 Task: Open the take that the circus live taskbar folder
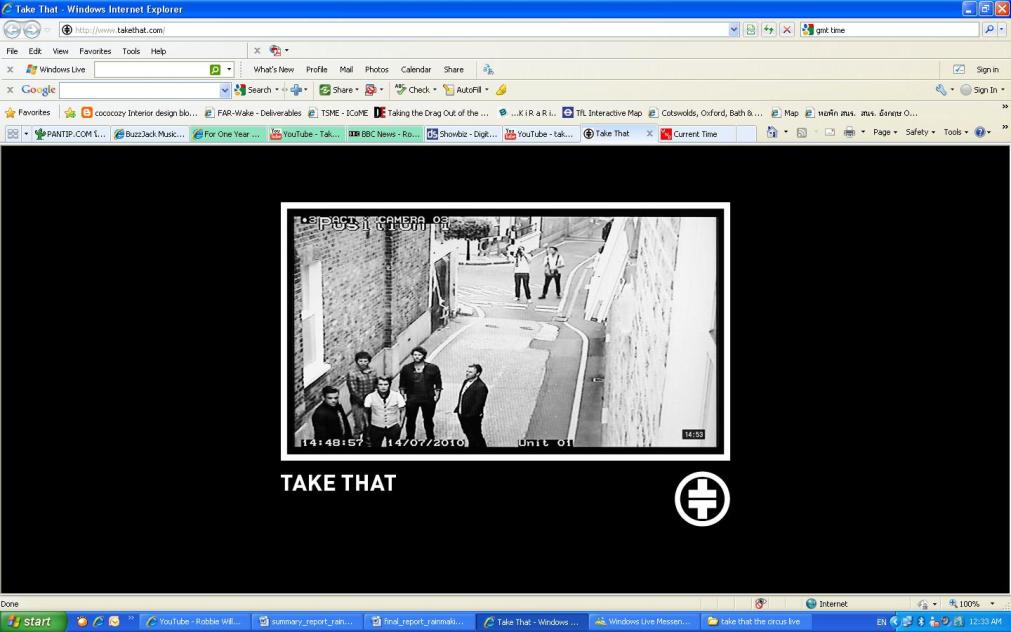point(755,622)
